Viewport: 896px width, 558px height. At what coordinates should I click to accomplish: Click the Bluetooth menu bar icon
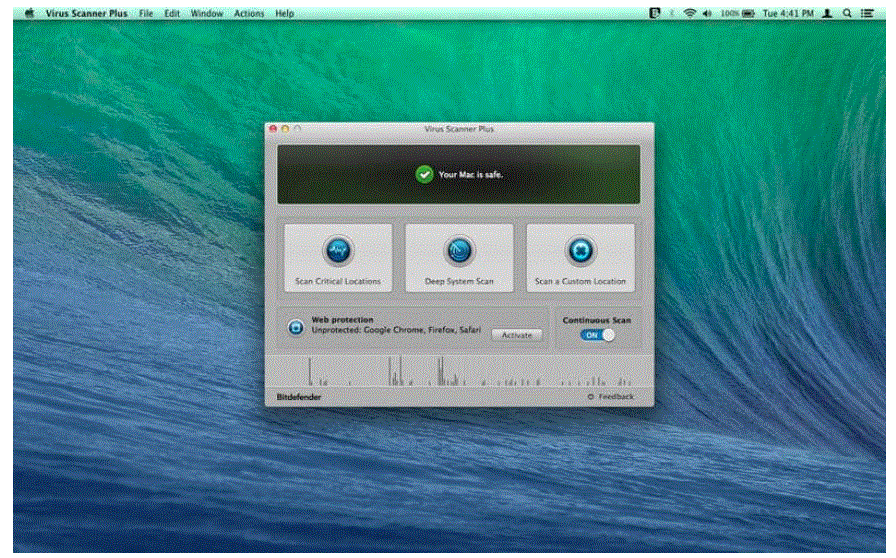[672, 13]
